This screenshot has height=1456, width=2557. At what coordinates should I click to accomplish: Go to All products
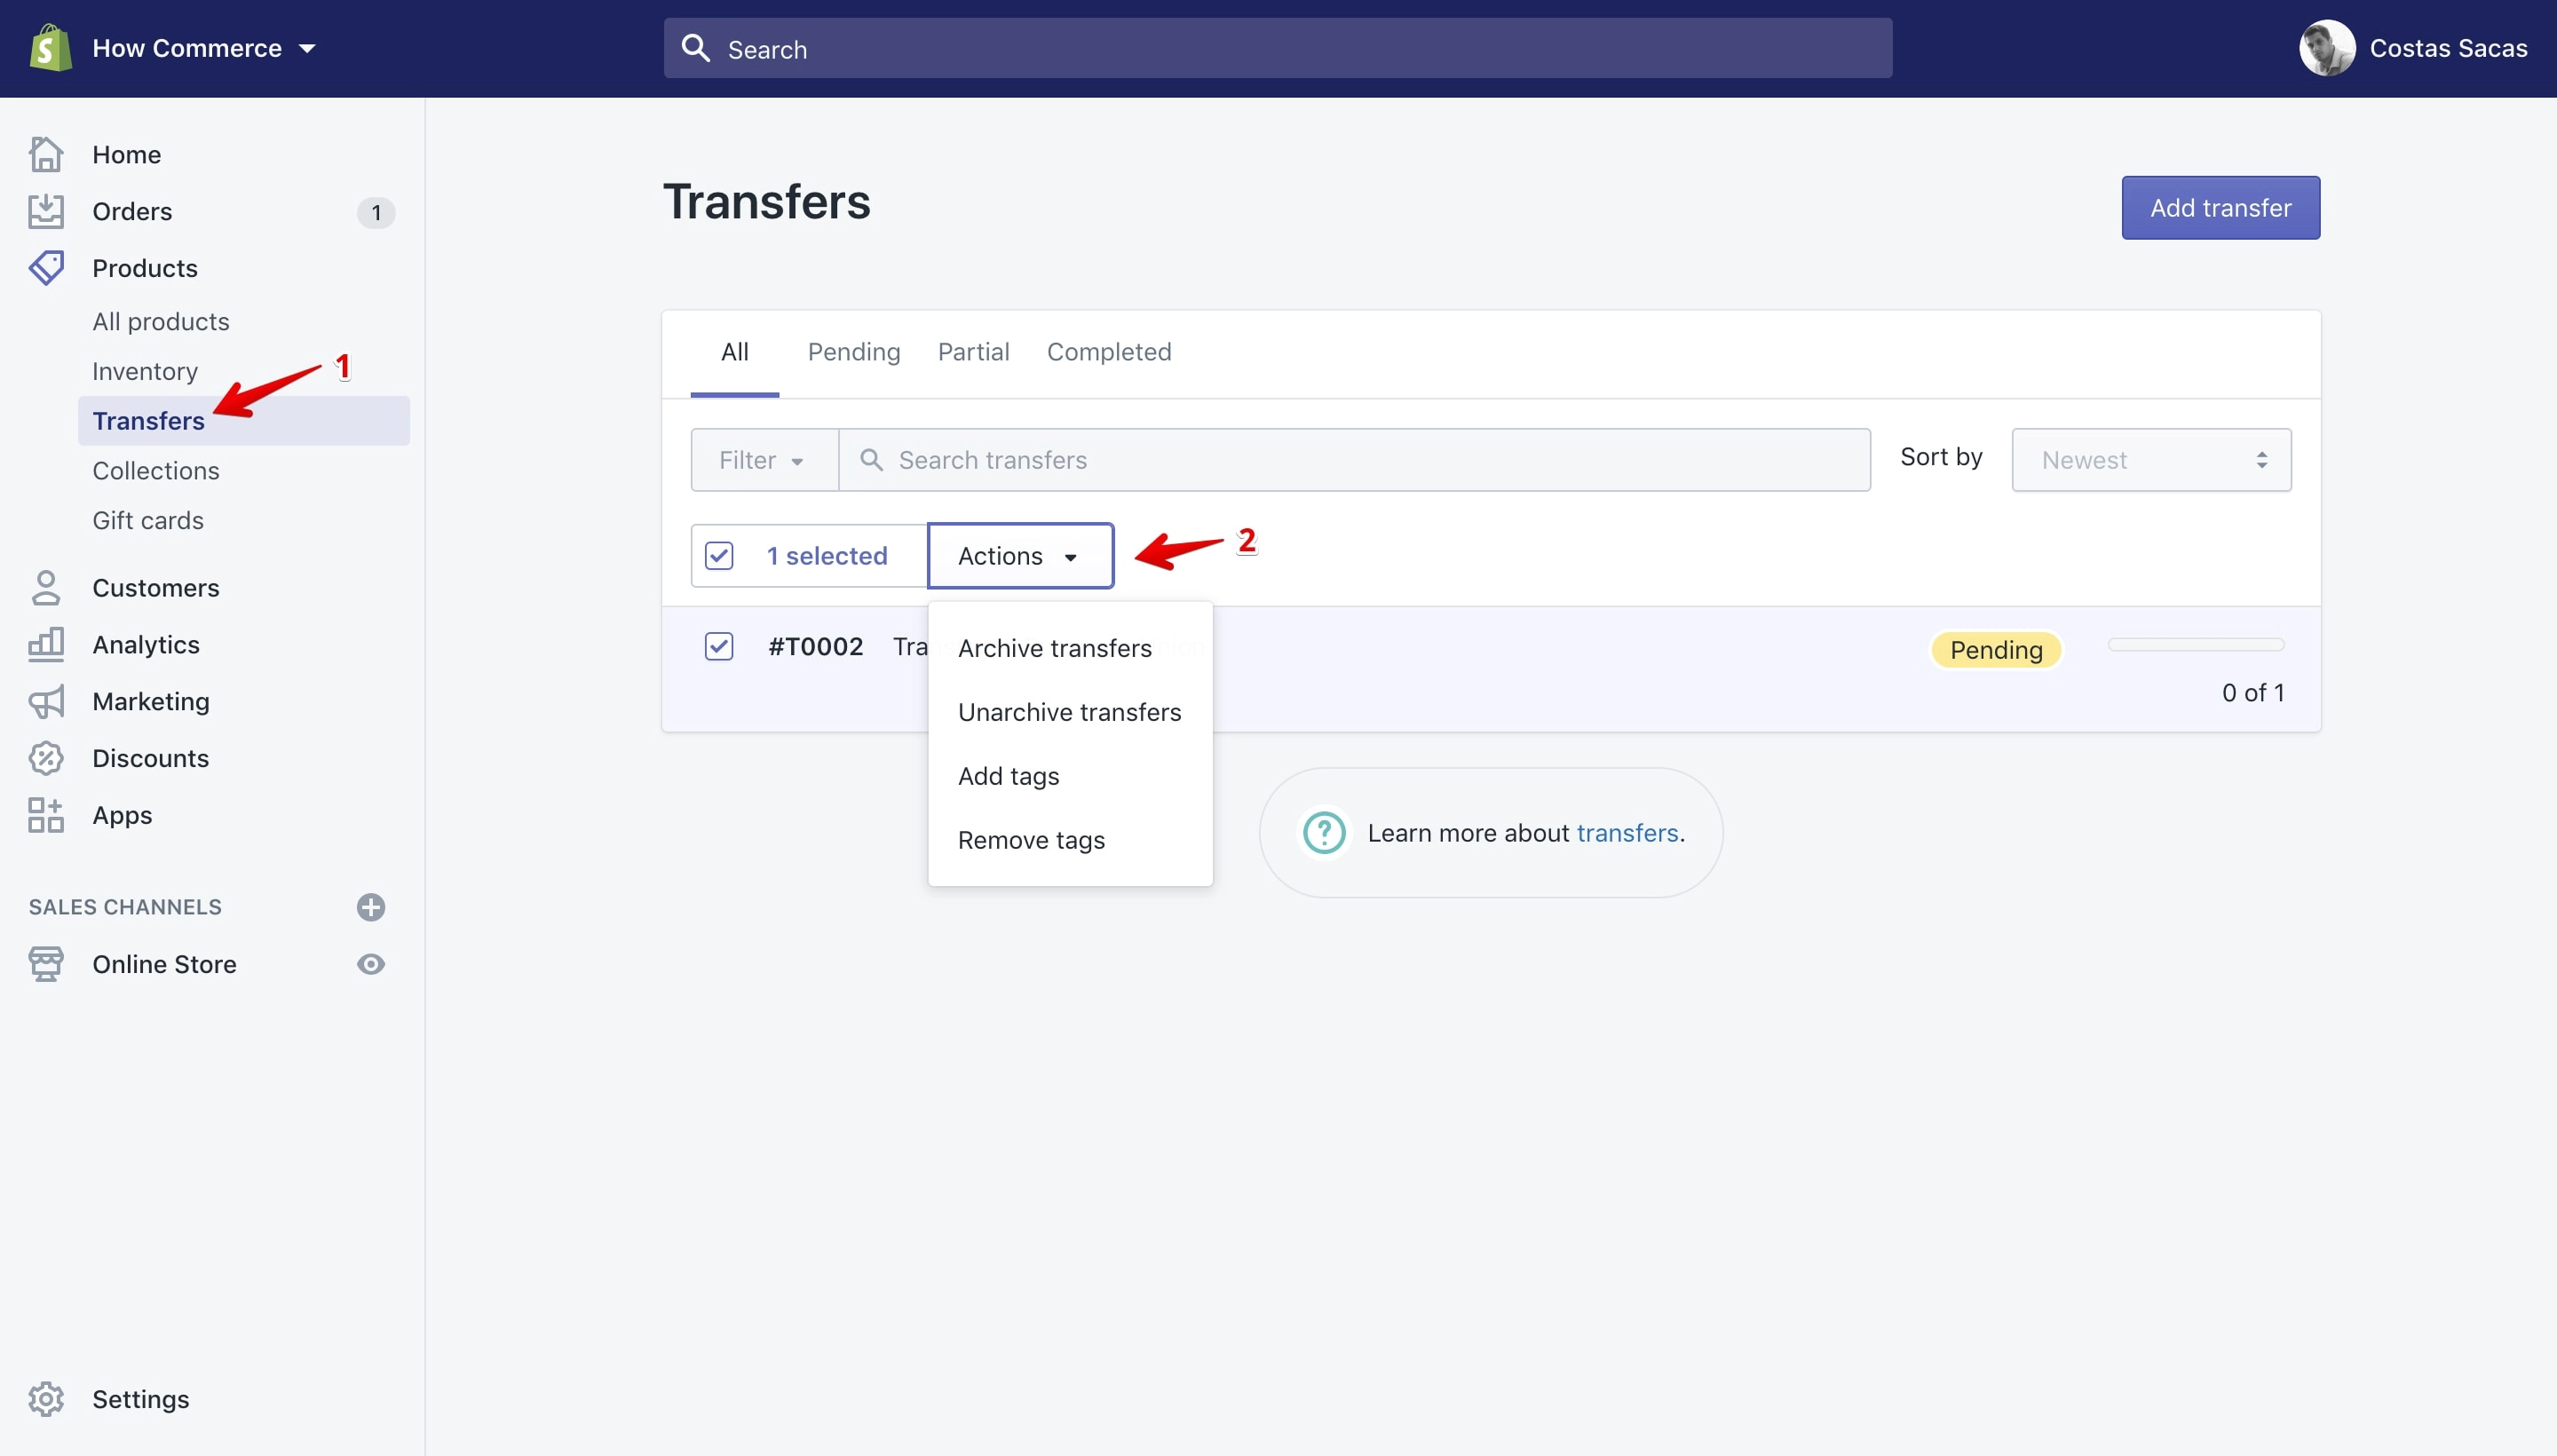(161, 321)
